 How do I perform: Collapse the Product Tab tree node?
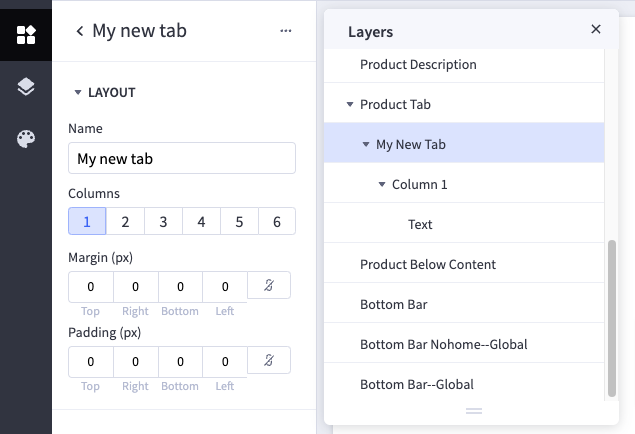pos(350,104)
